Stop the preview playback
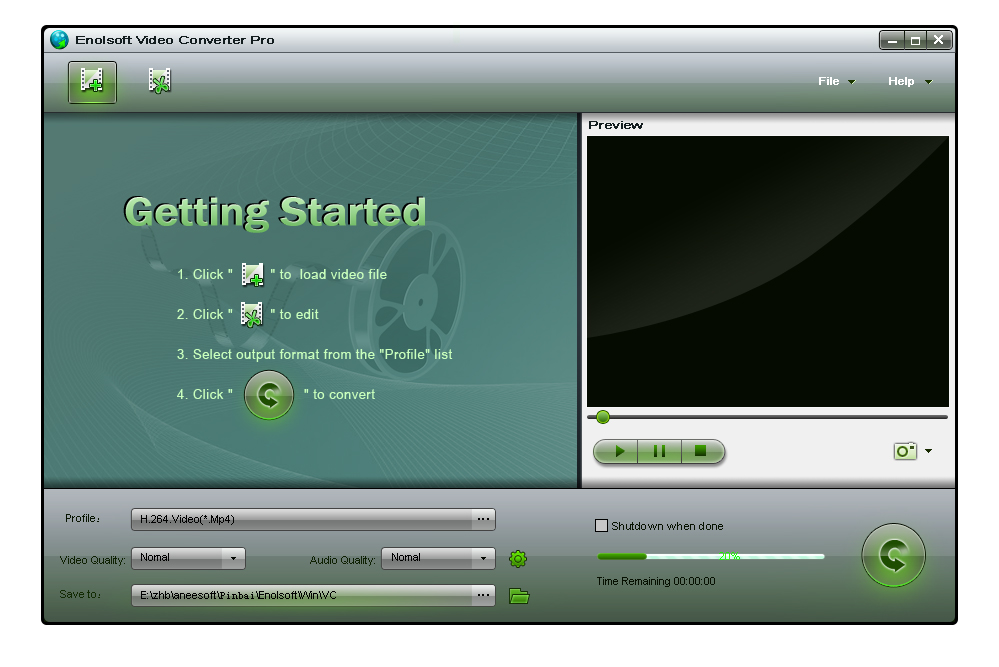Viewport: 999px width, 667px height. pos(702,451)
